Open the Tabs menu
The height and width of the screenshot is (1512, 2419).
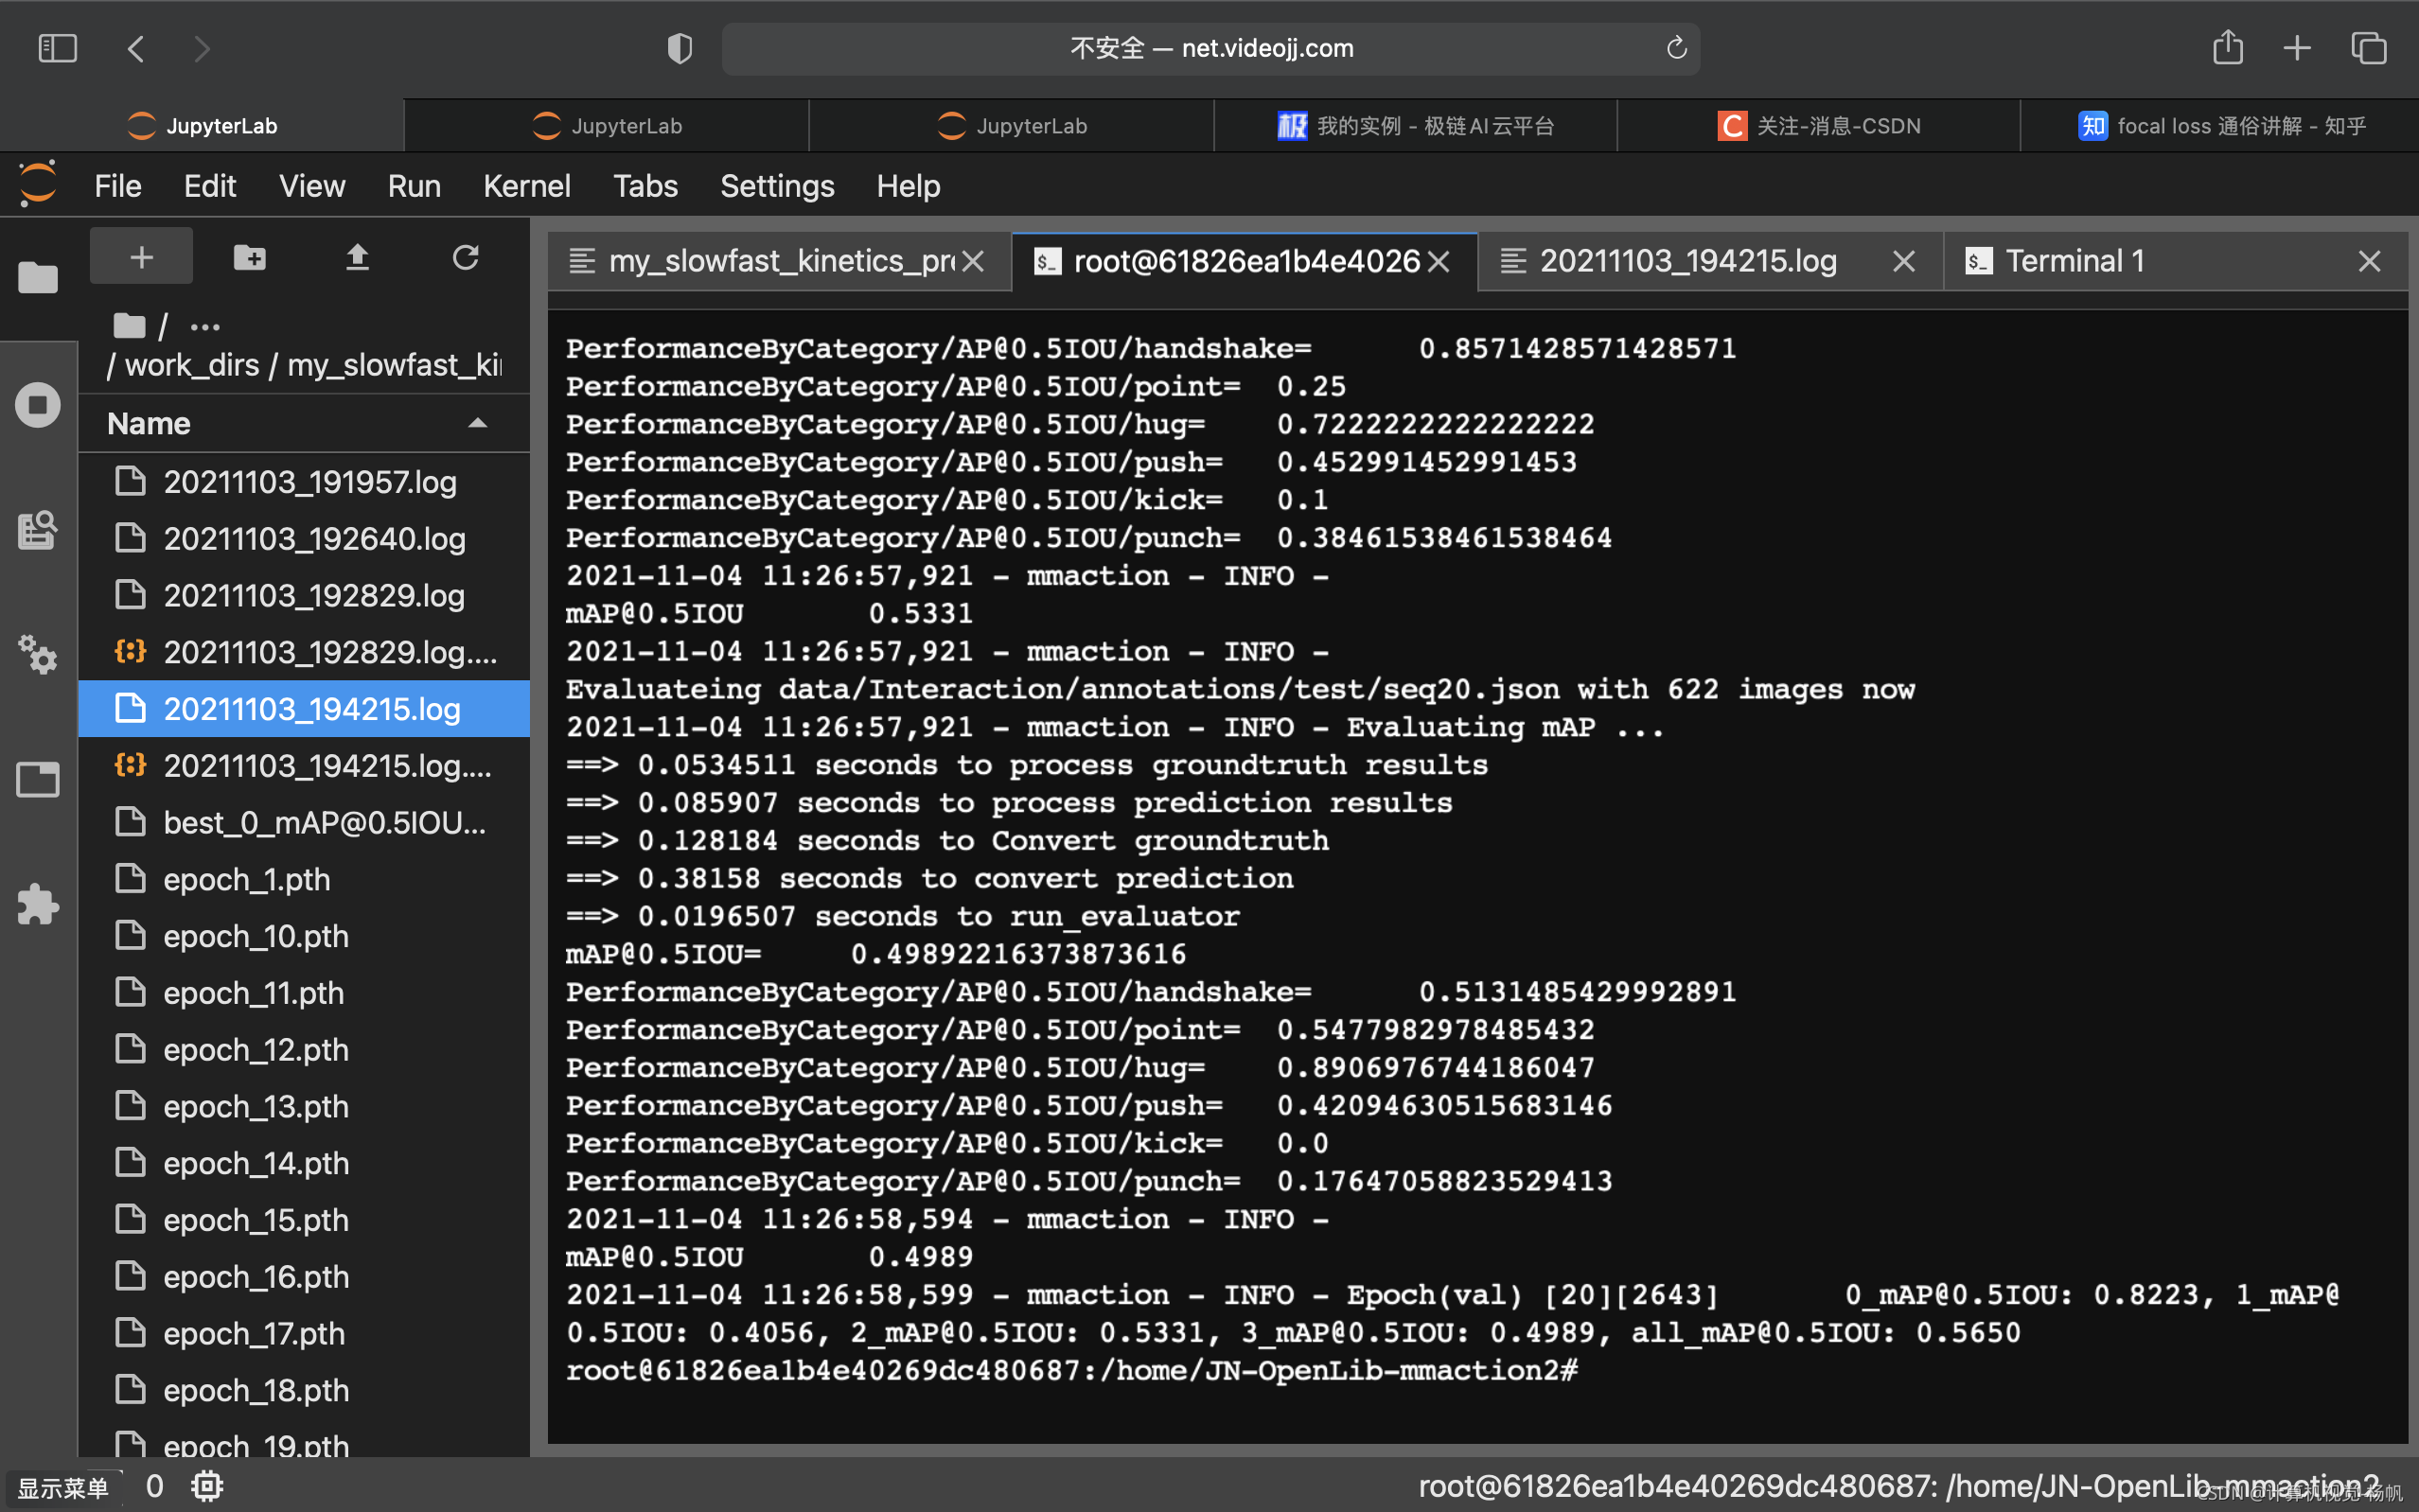tap(645, 186)
